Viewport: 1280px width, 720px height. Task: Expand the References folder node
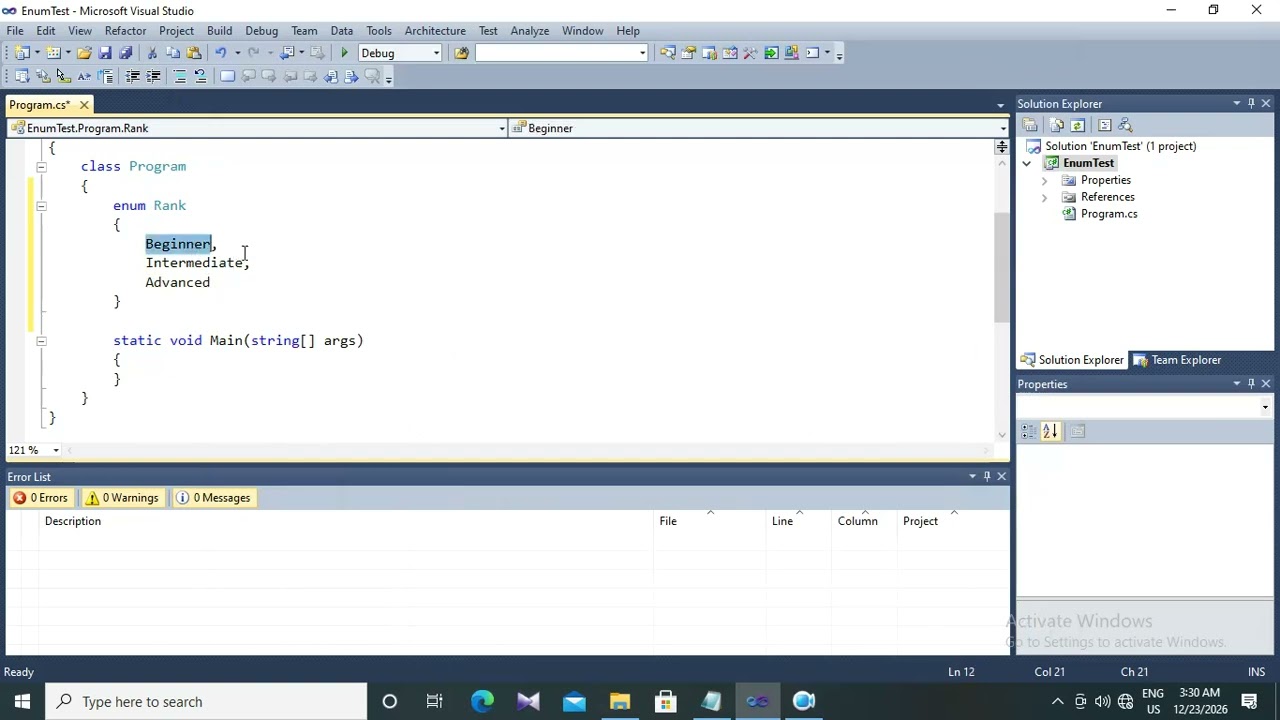(x=1044, y=197)
